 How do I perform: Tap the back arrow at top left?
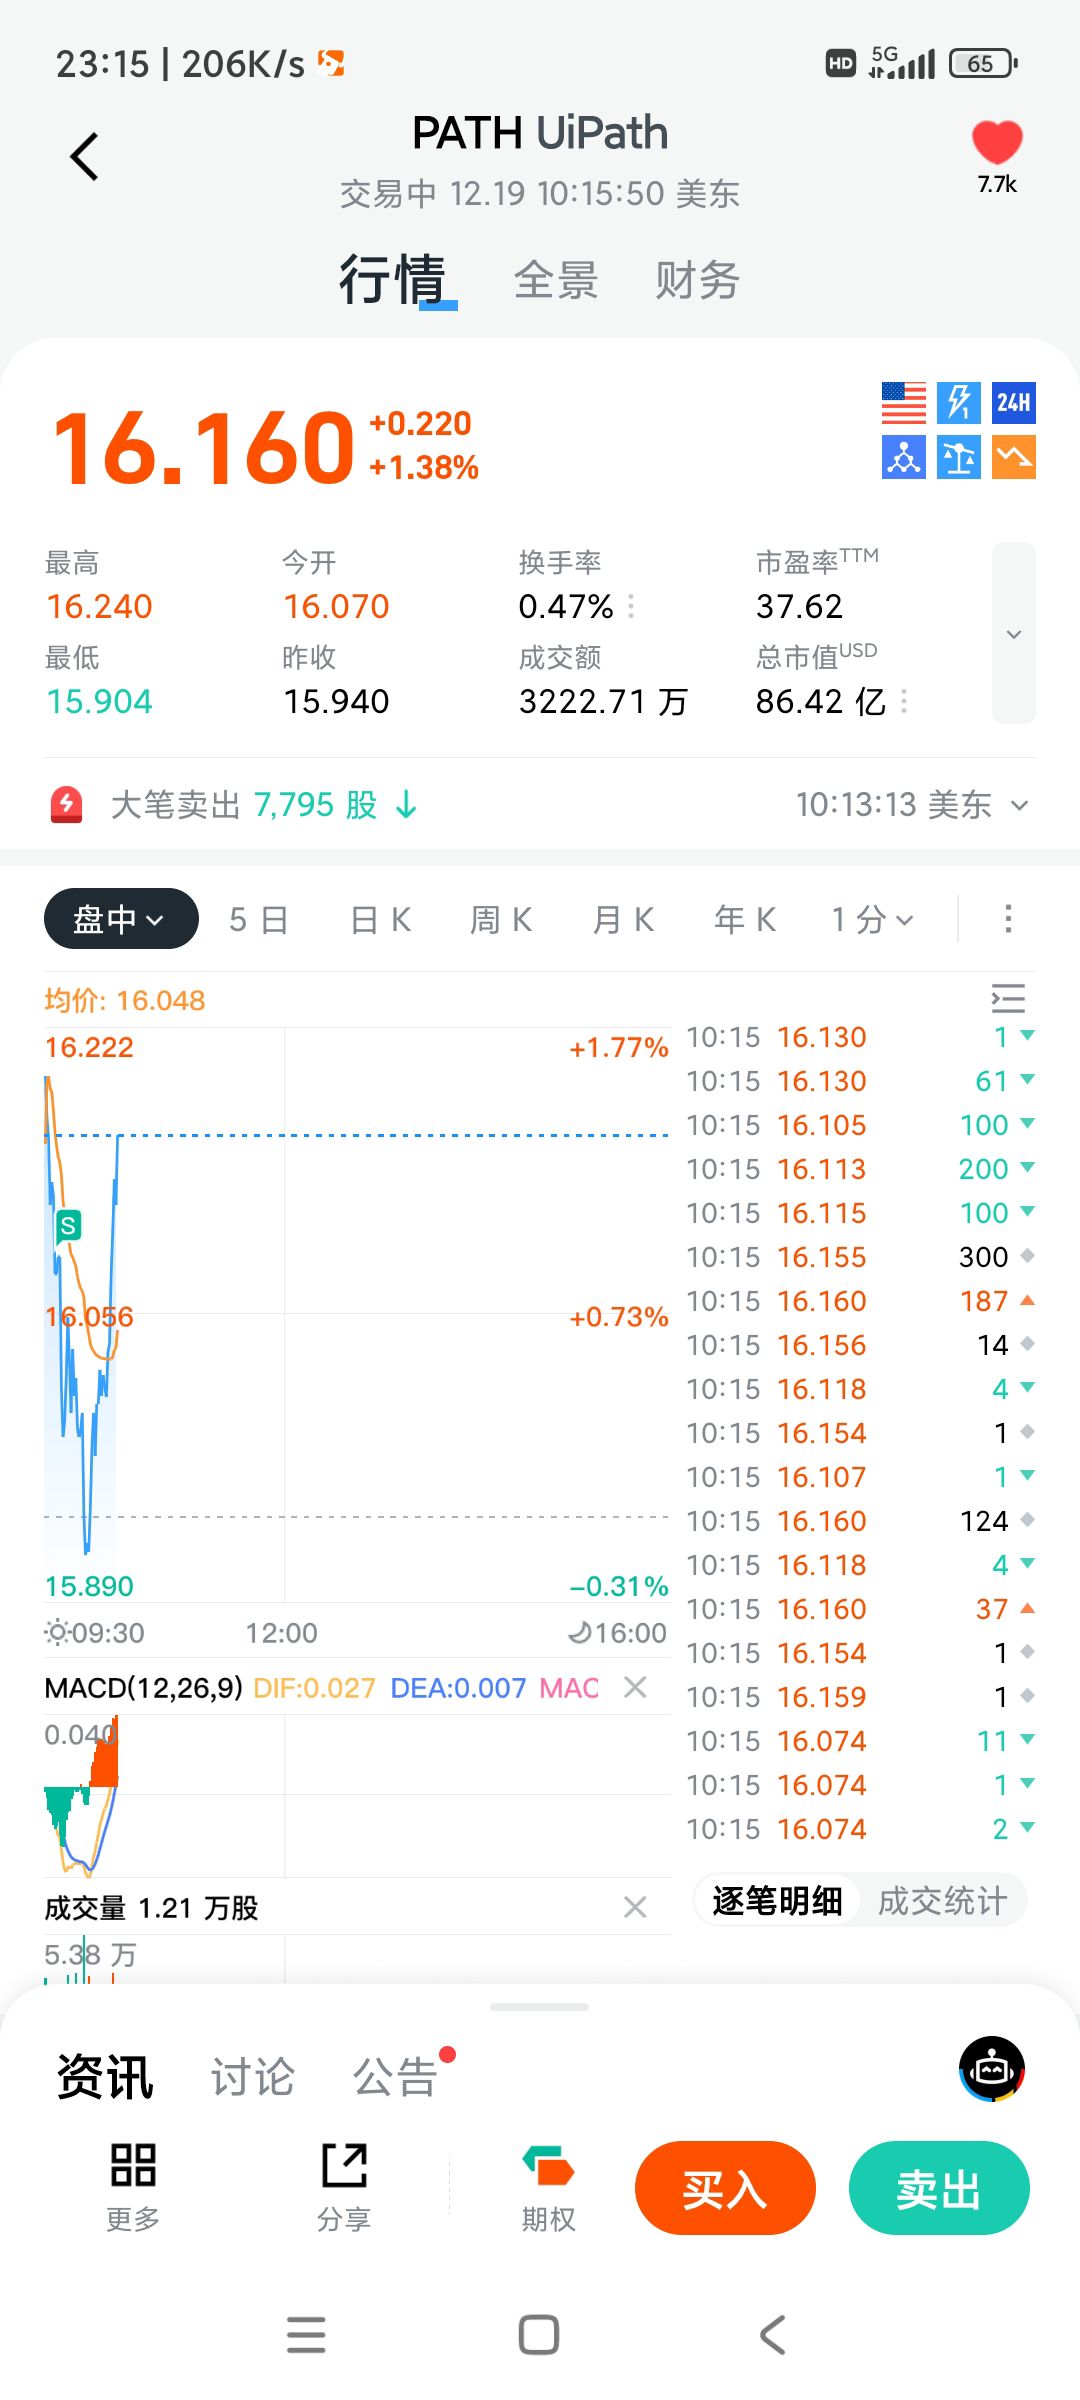[x=85, y=157]
